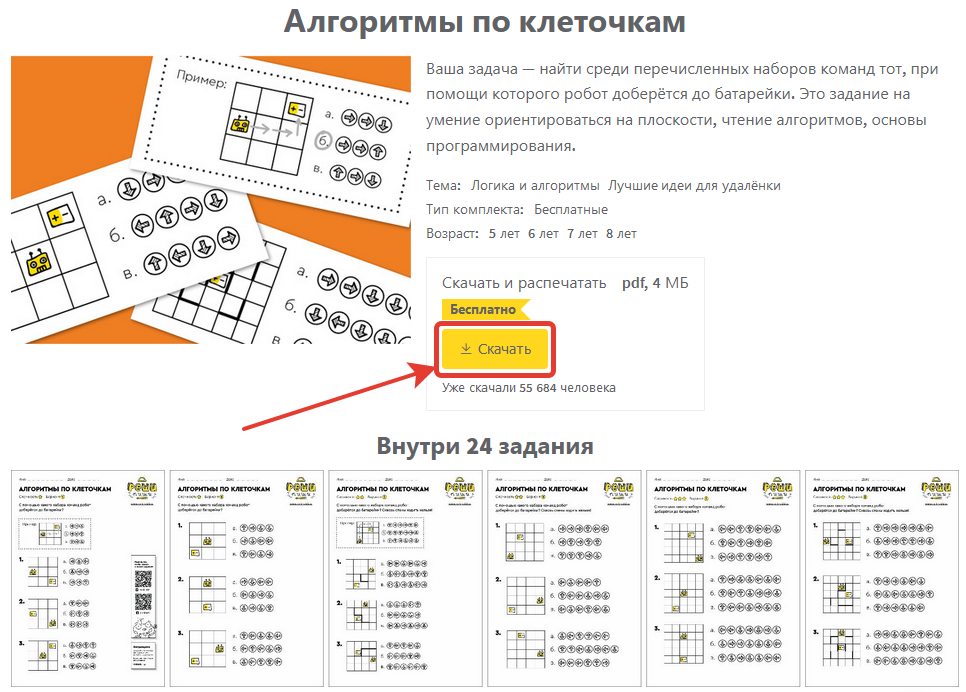Click the Бесплатно yellow price tag

point(485,309)
